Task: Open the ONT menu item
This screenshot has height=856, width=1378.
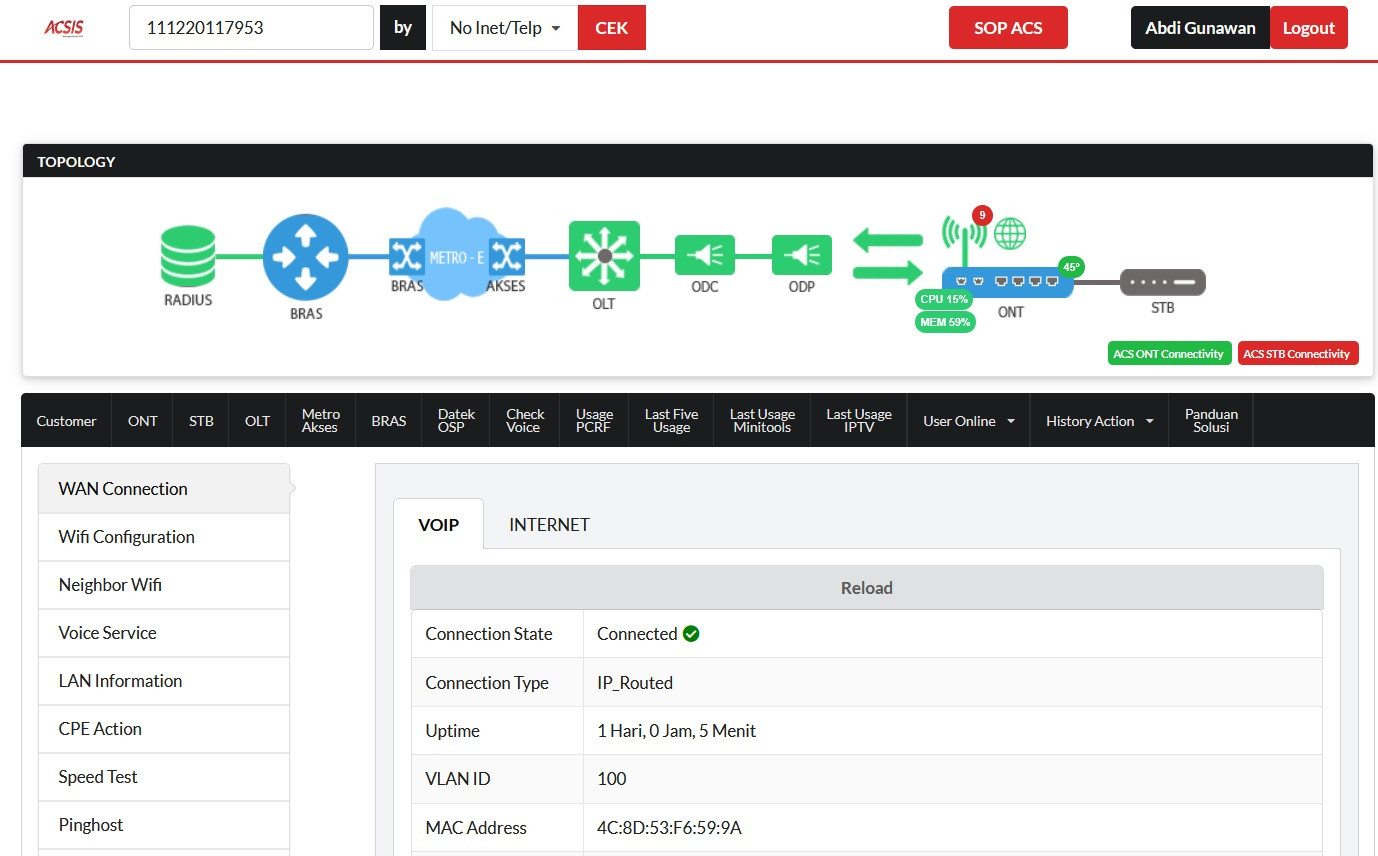Action: (x=143, y=421)
